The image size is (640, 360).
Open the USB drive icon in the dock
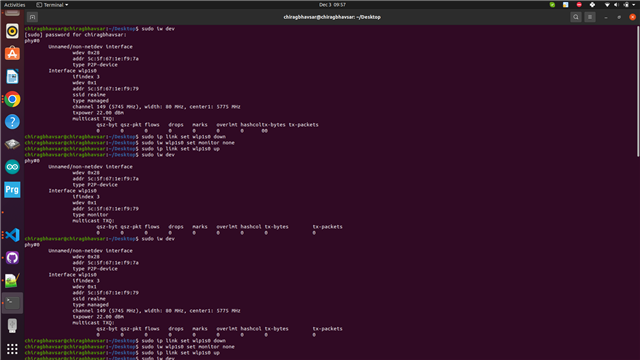tap(12, 325)
